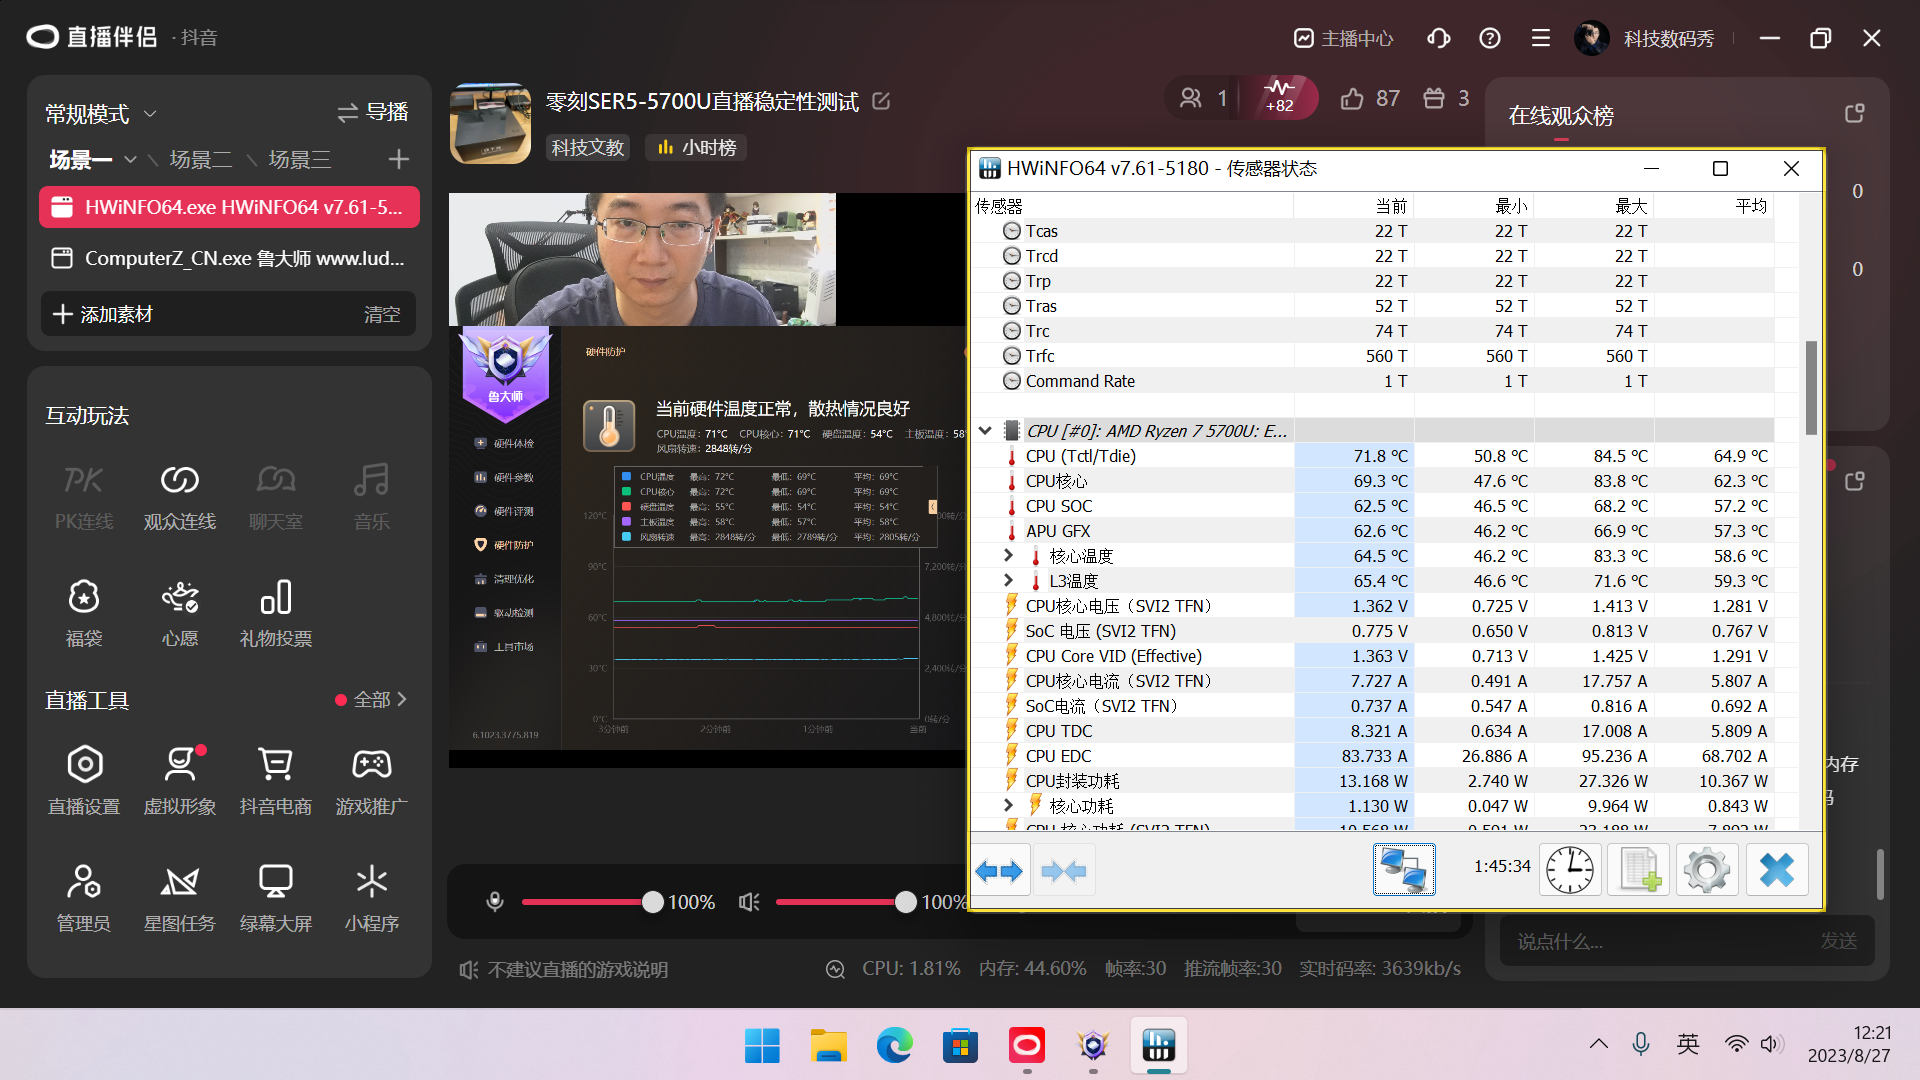Open 直播设置 stream settings
The image size is (1920, 1080).
(83, 782)
